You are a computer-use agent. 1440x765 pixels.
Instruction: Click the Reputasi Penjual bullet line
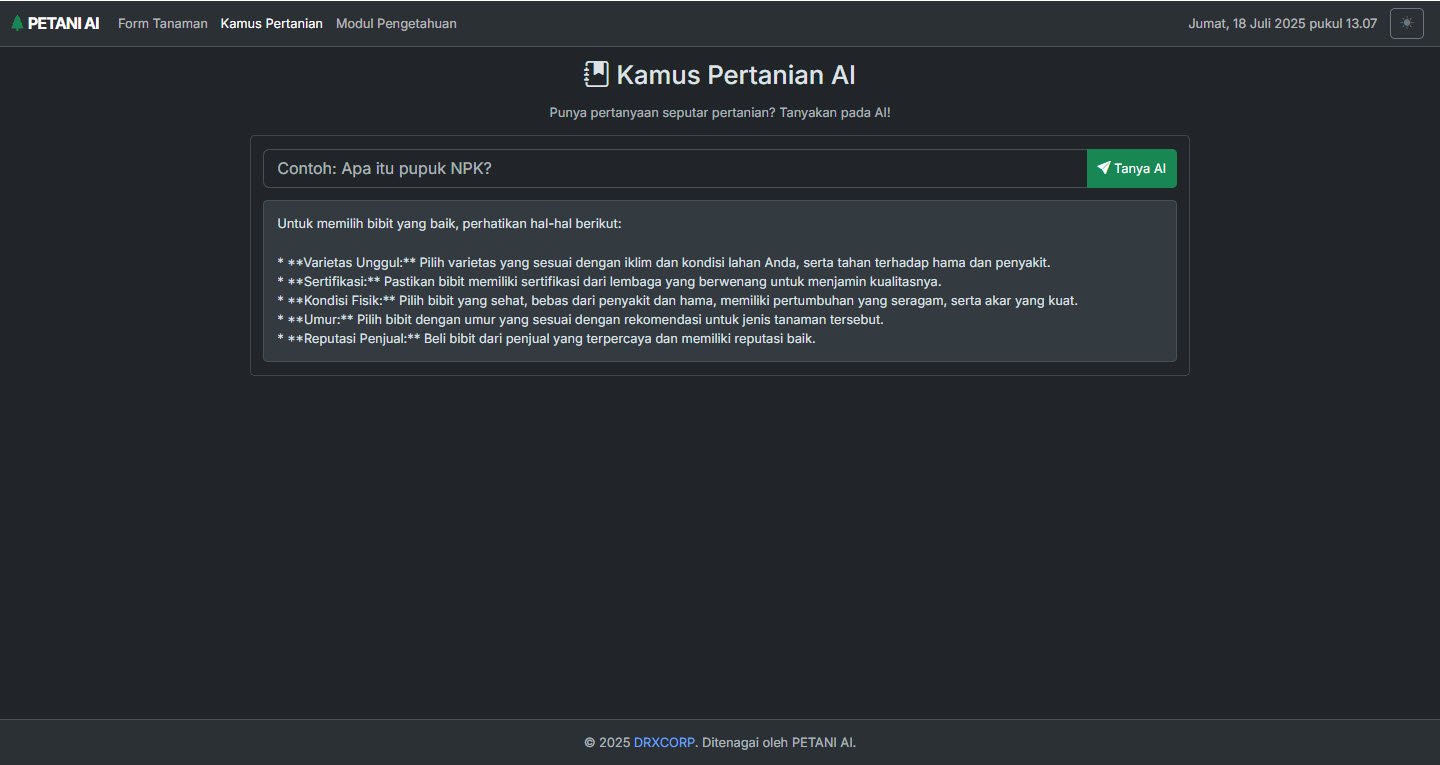tap(546, 338)
